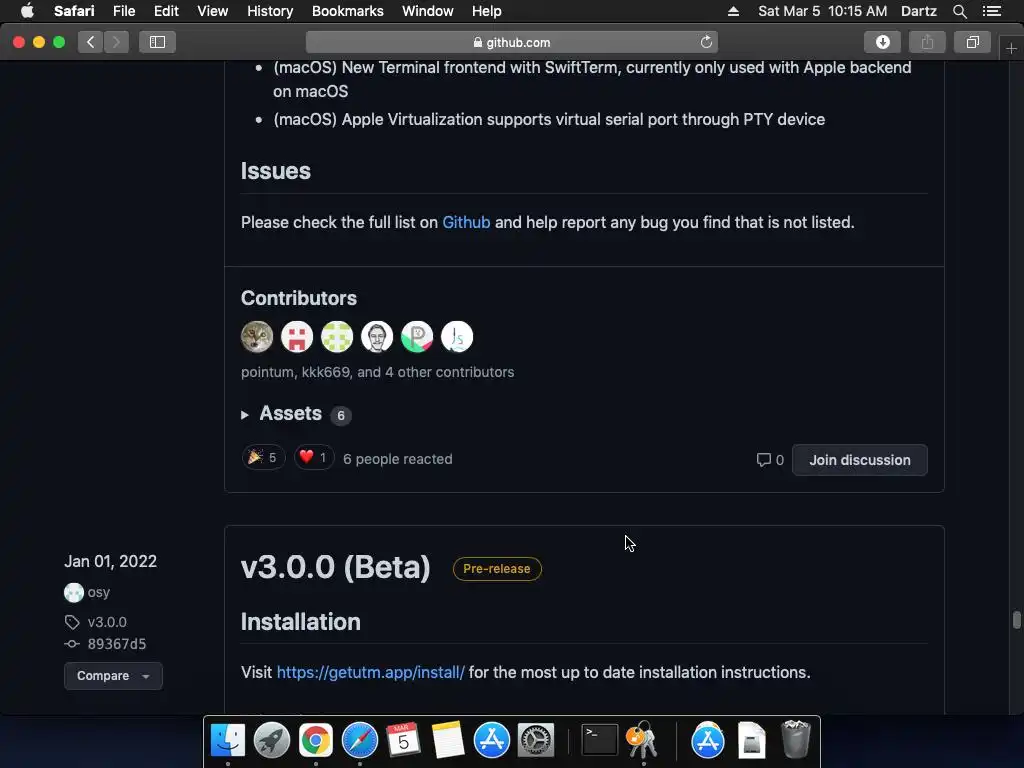Viewport: 1024px width, 768px height.
Task: Click the comment count icon showing 0
Action: (x=770, y=460)
